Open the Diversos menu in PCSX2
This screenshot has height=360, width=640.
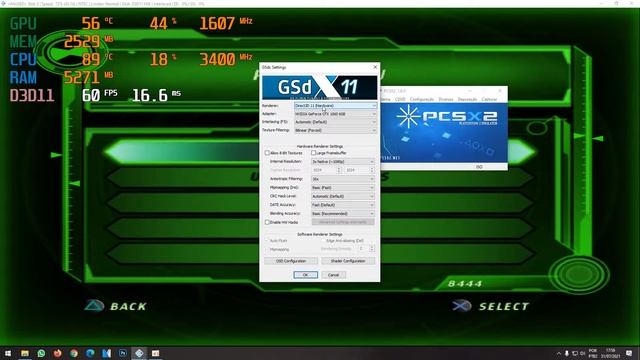[x=446, y=99]
